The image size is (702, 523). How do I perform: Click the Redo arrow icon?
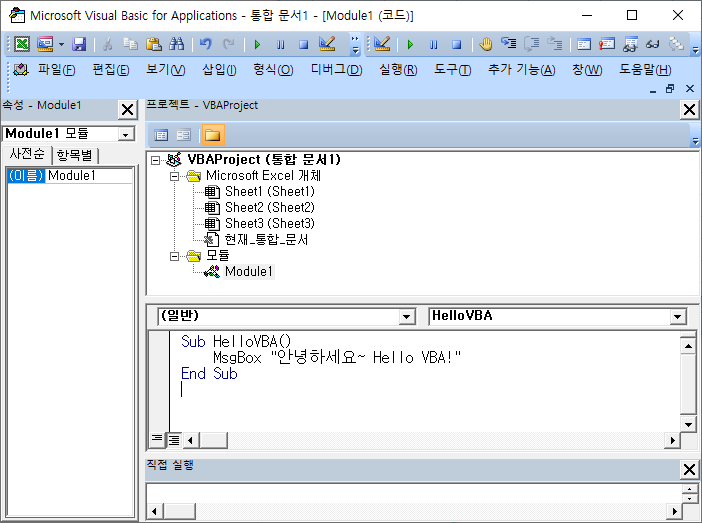coord(229,44)
